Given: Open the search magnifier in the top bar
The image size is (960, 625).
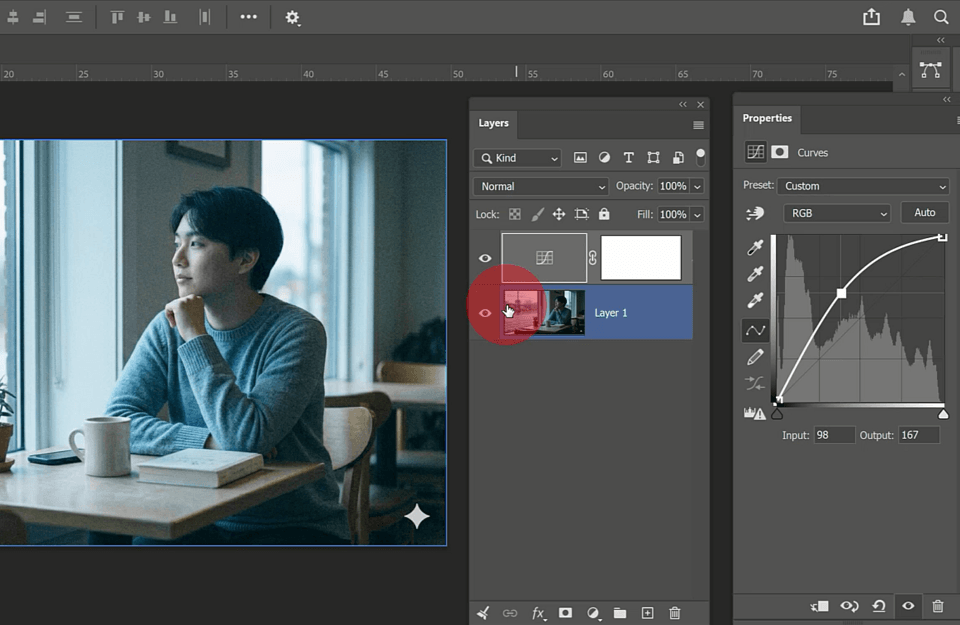Looking at the screenshot, I should pyautogui.click(x=941, y=17).
